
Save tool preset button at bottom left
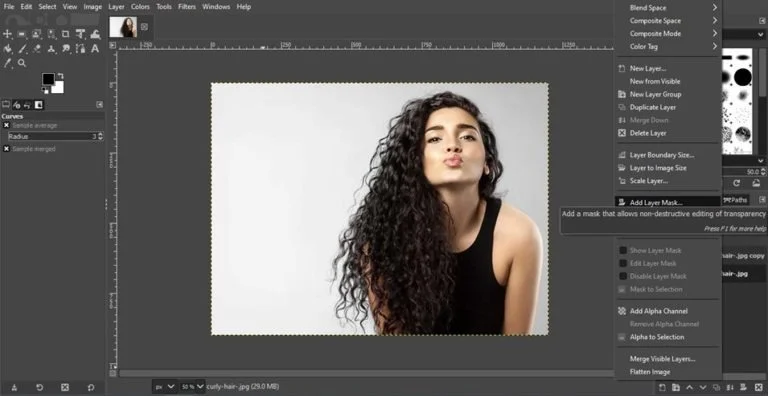click(14, 387)
